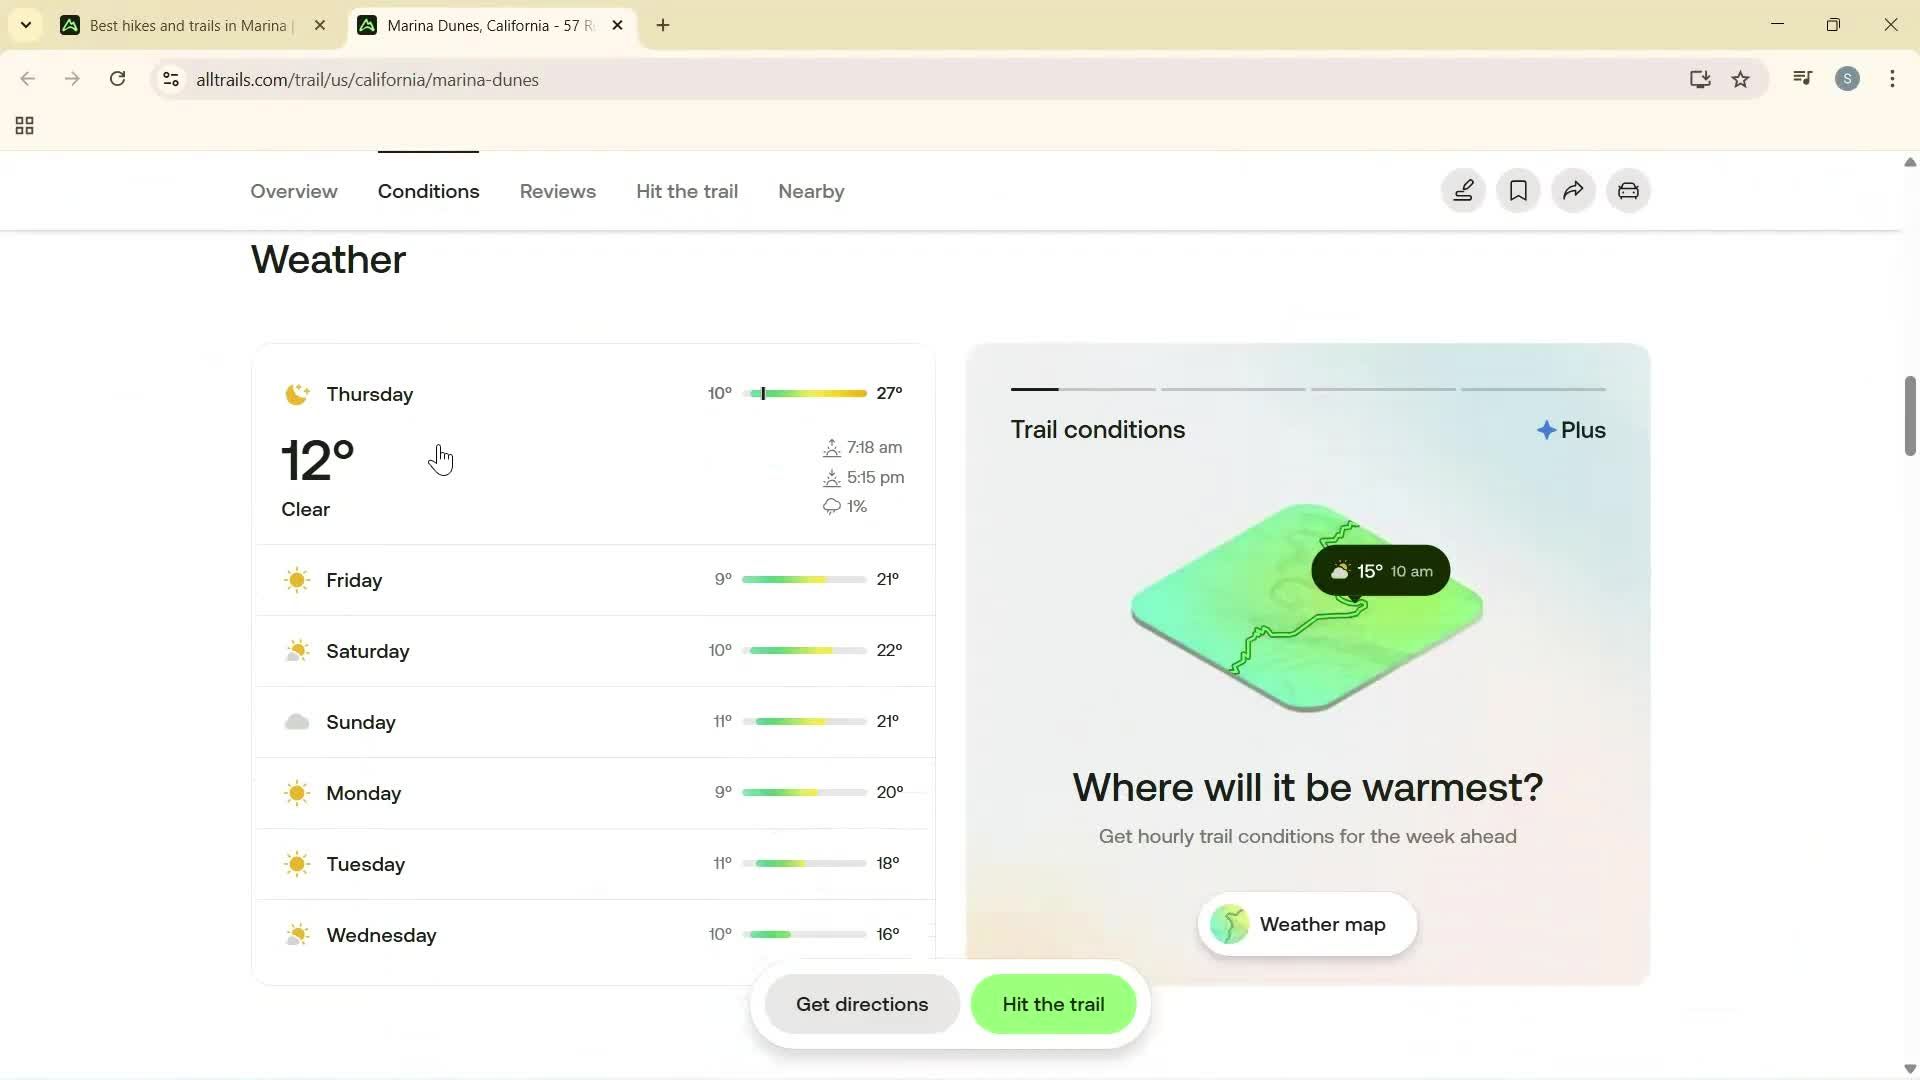
Task: Select the Reviews tab
Action: (557, 191)
